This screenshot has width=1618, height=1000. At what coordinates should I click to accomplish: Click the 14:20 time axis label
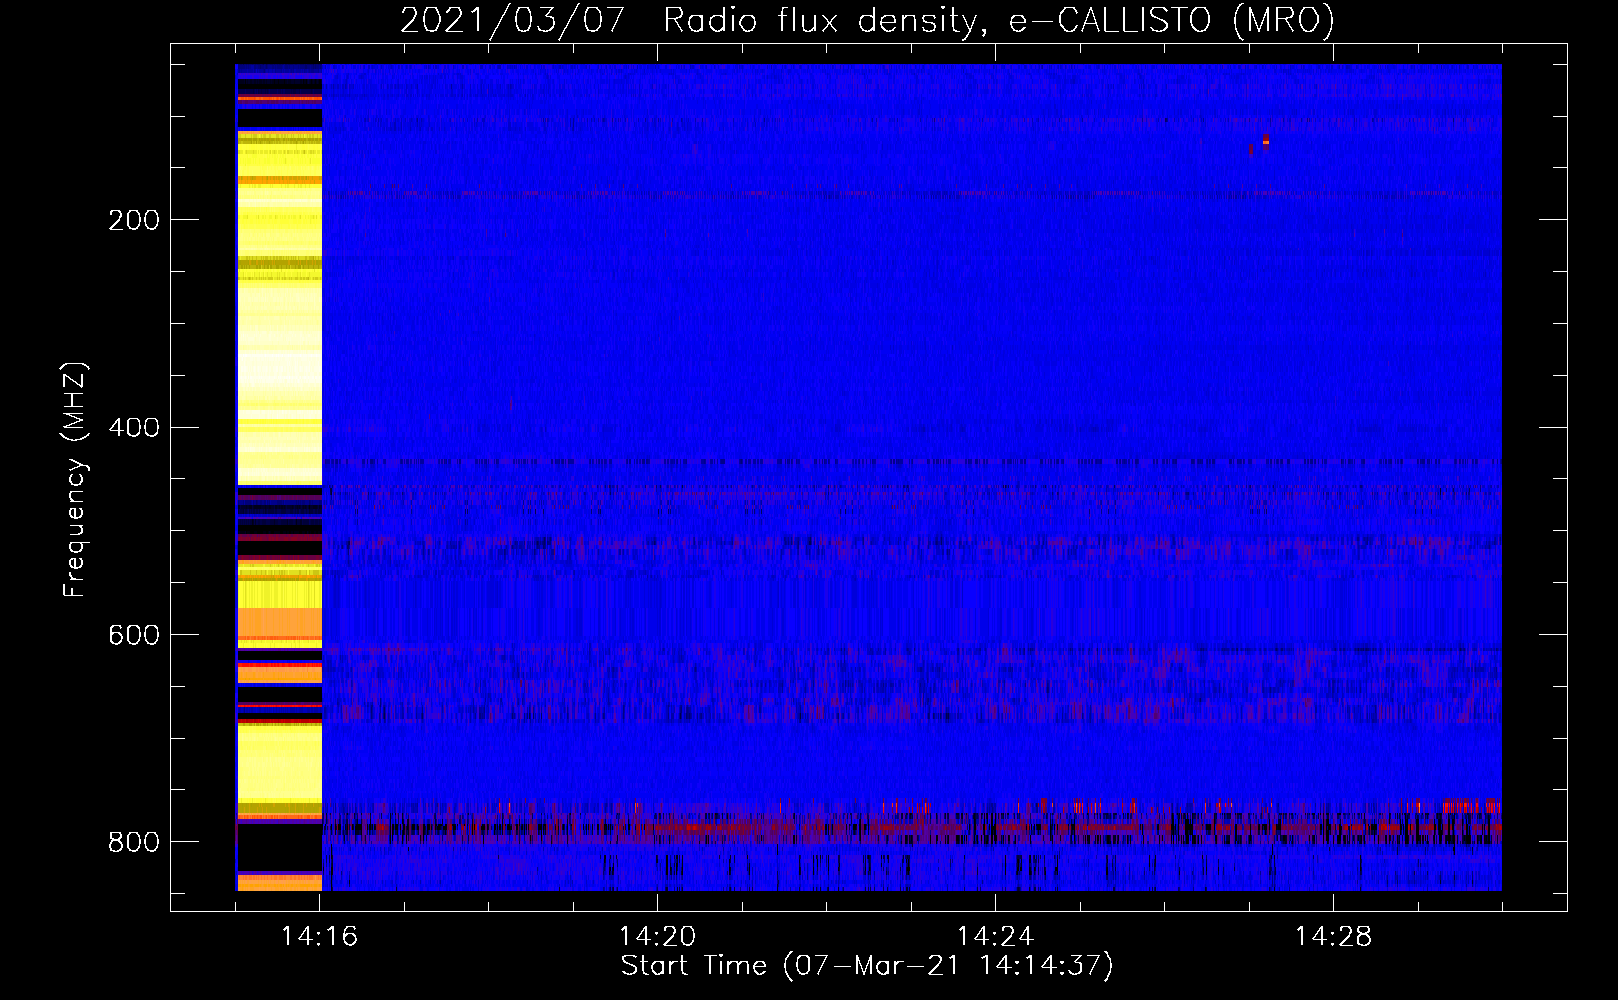point(657,937)
